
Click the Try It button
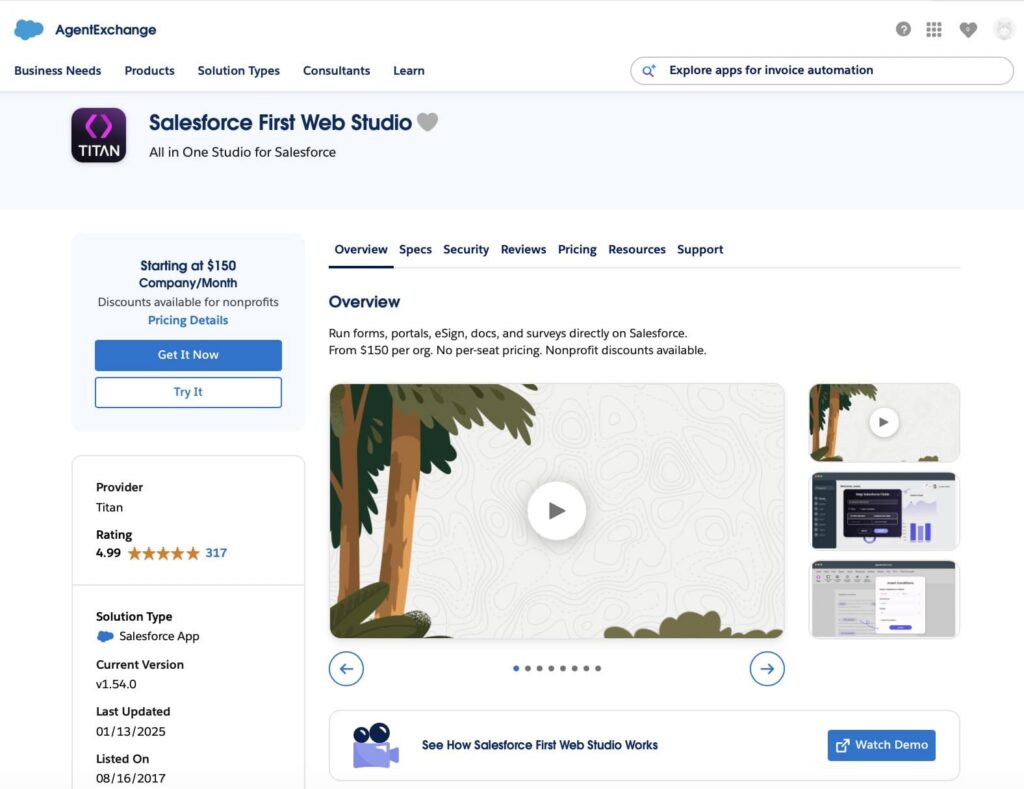click(x=188, y=392)
